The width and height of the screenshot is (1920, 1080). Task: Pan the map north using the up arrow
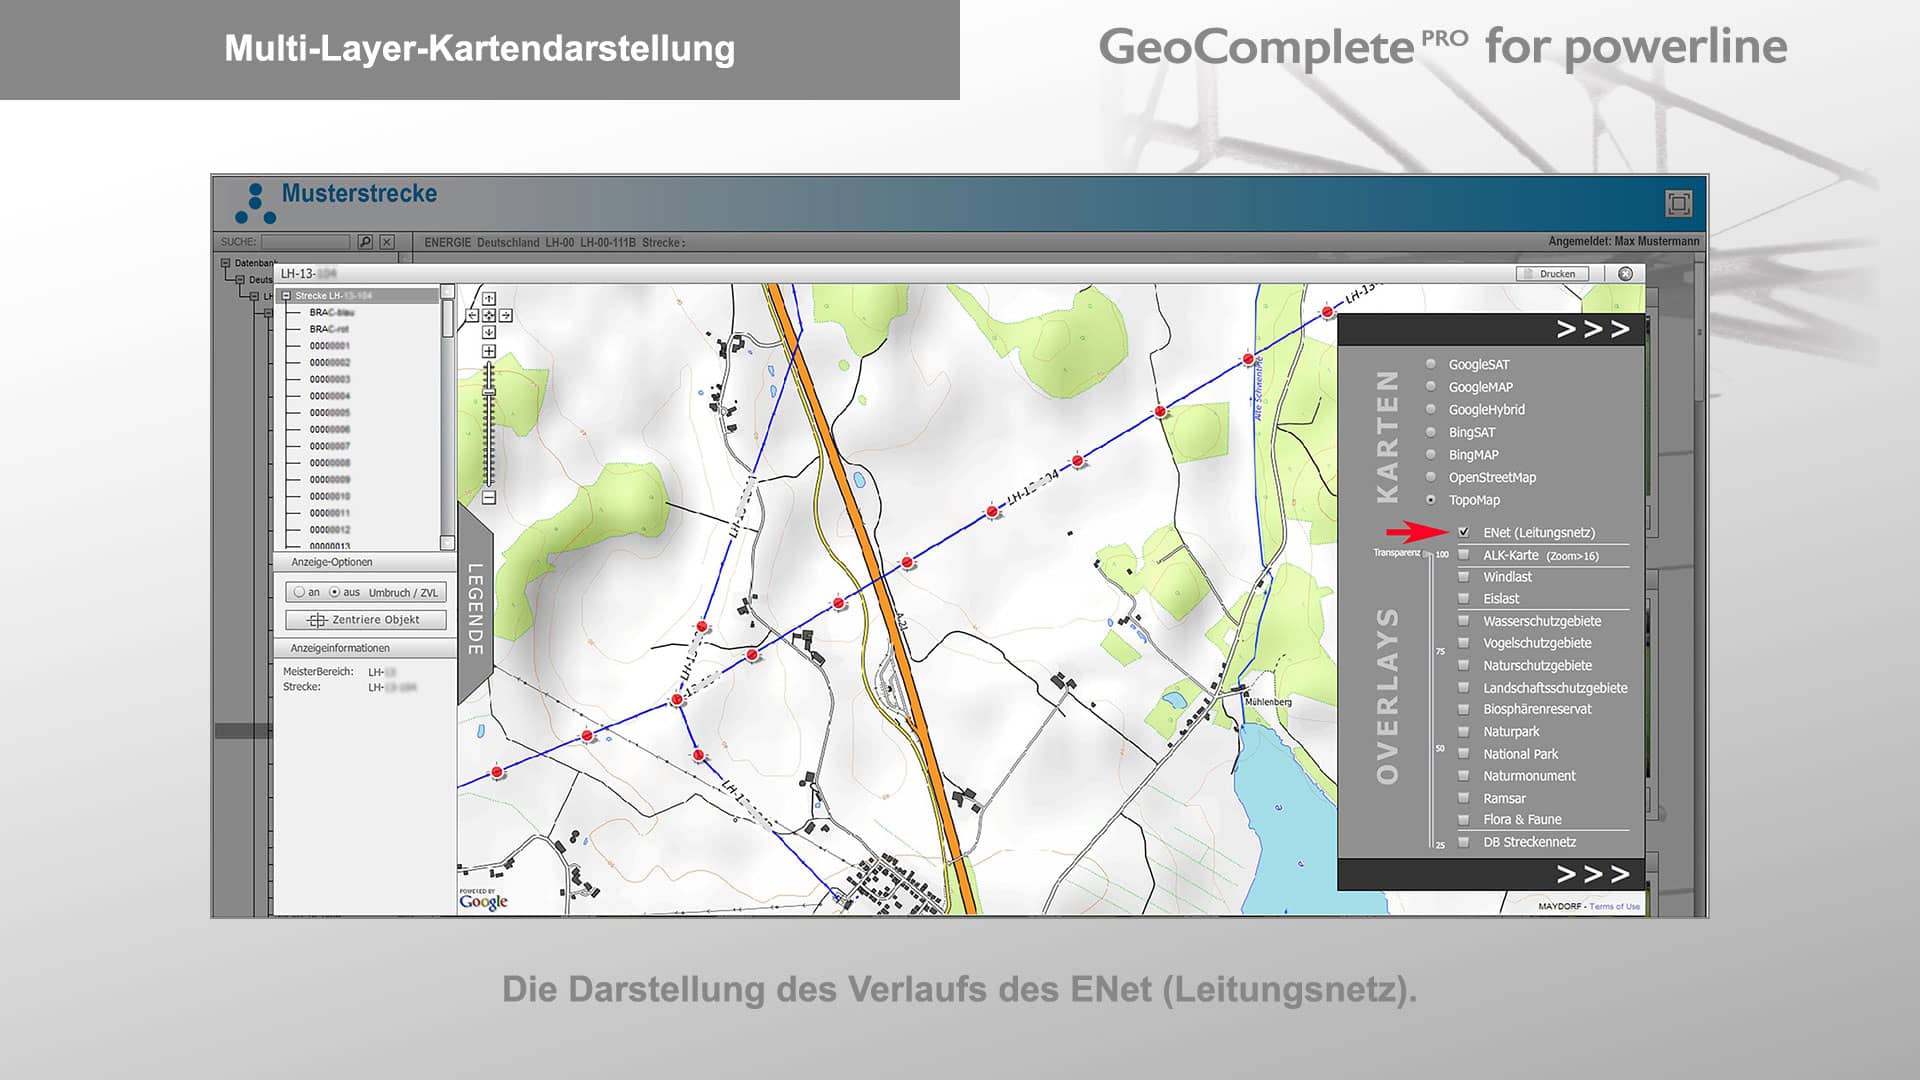[489, 300]
